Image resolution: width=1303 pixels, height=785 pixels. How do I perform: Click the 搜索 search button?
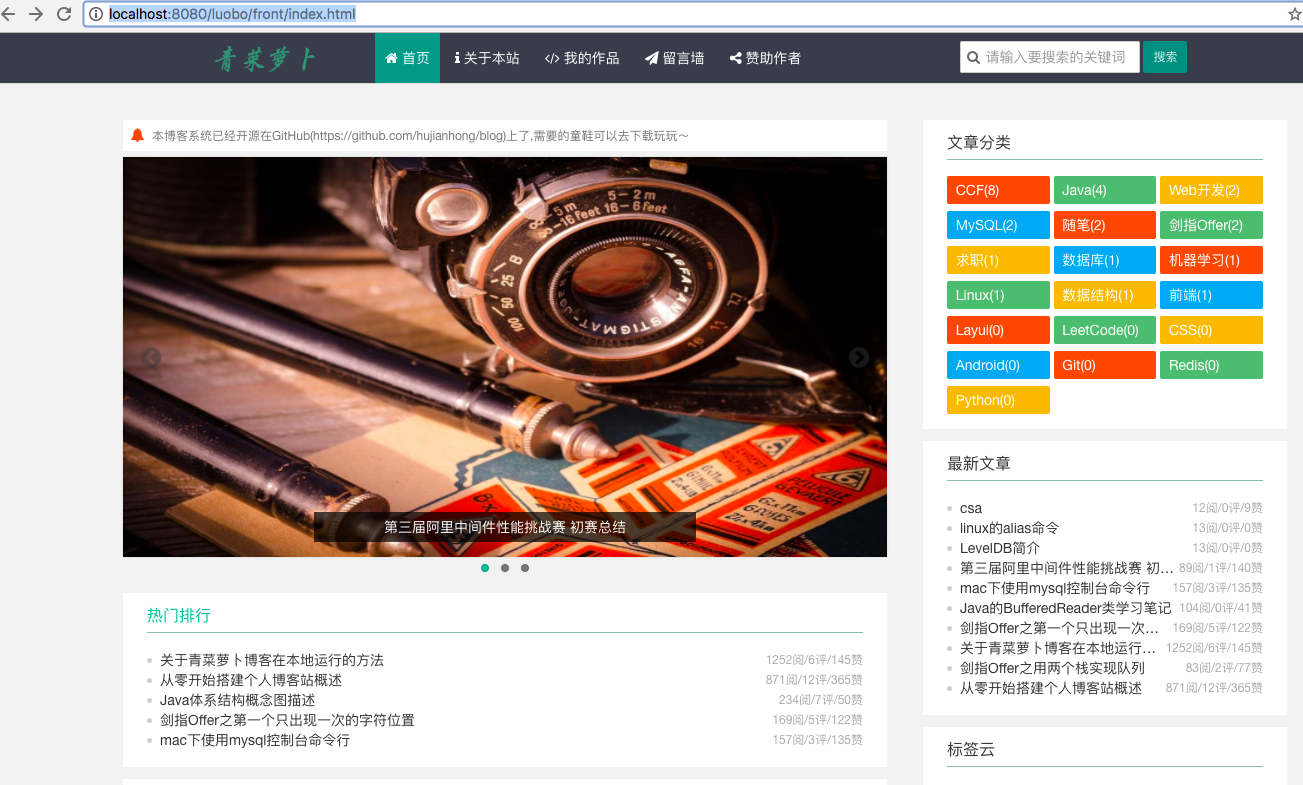(1165, 57)
